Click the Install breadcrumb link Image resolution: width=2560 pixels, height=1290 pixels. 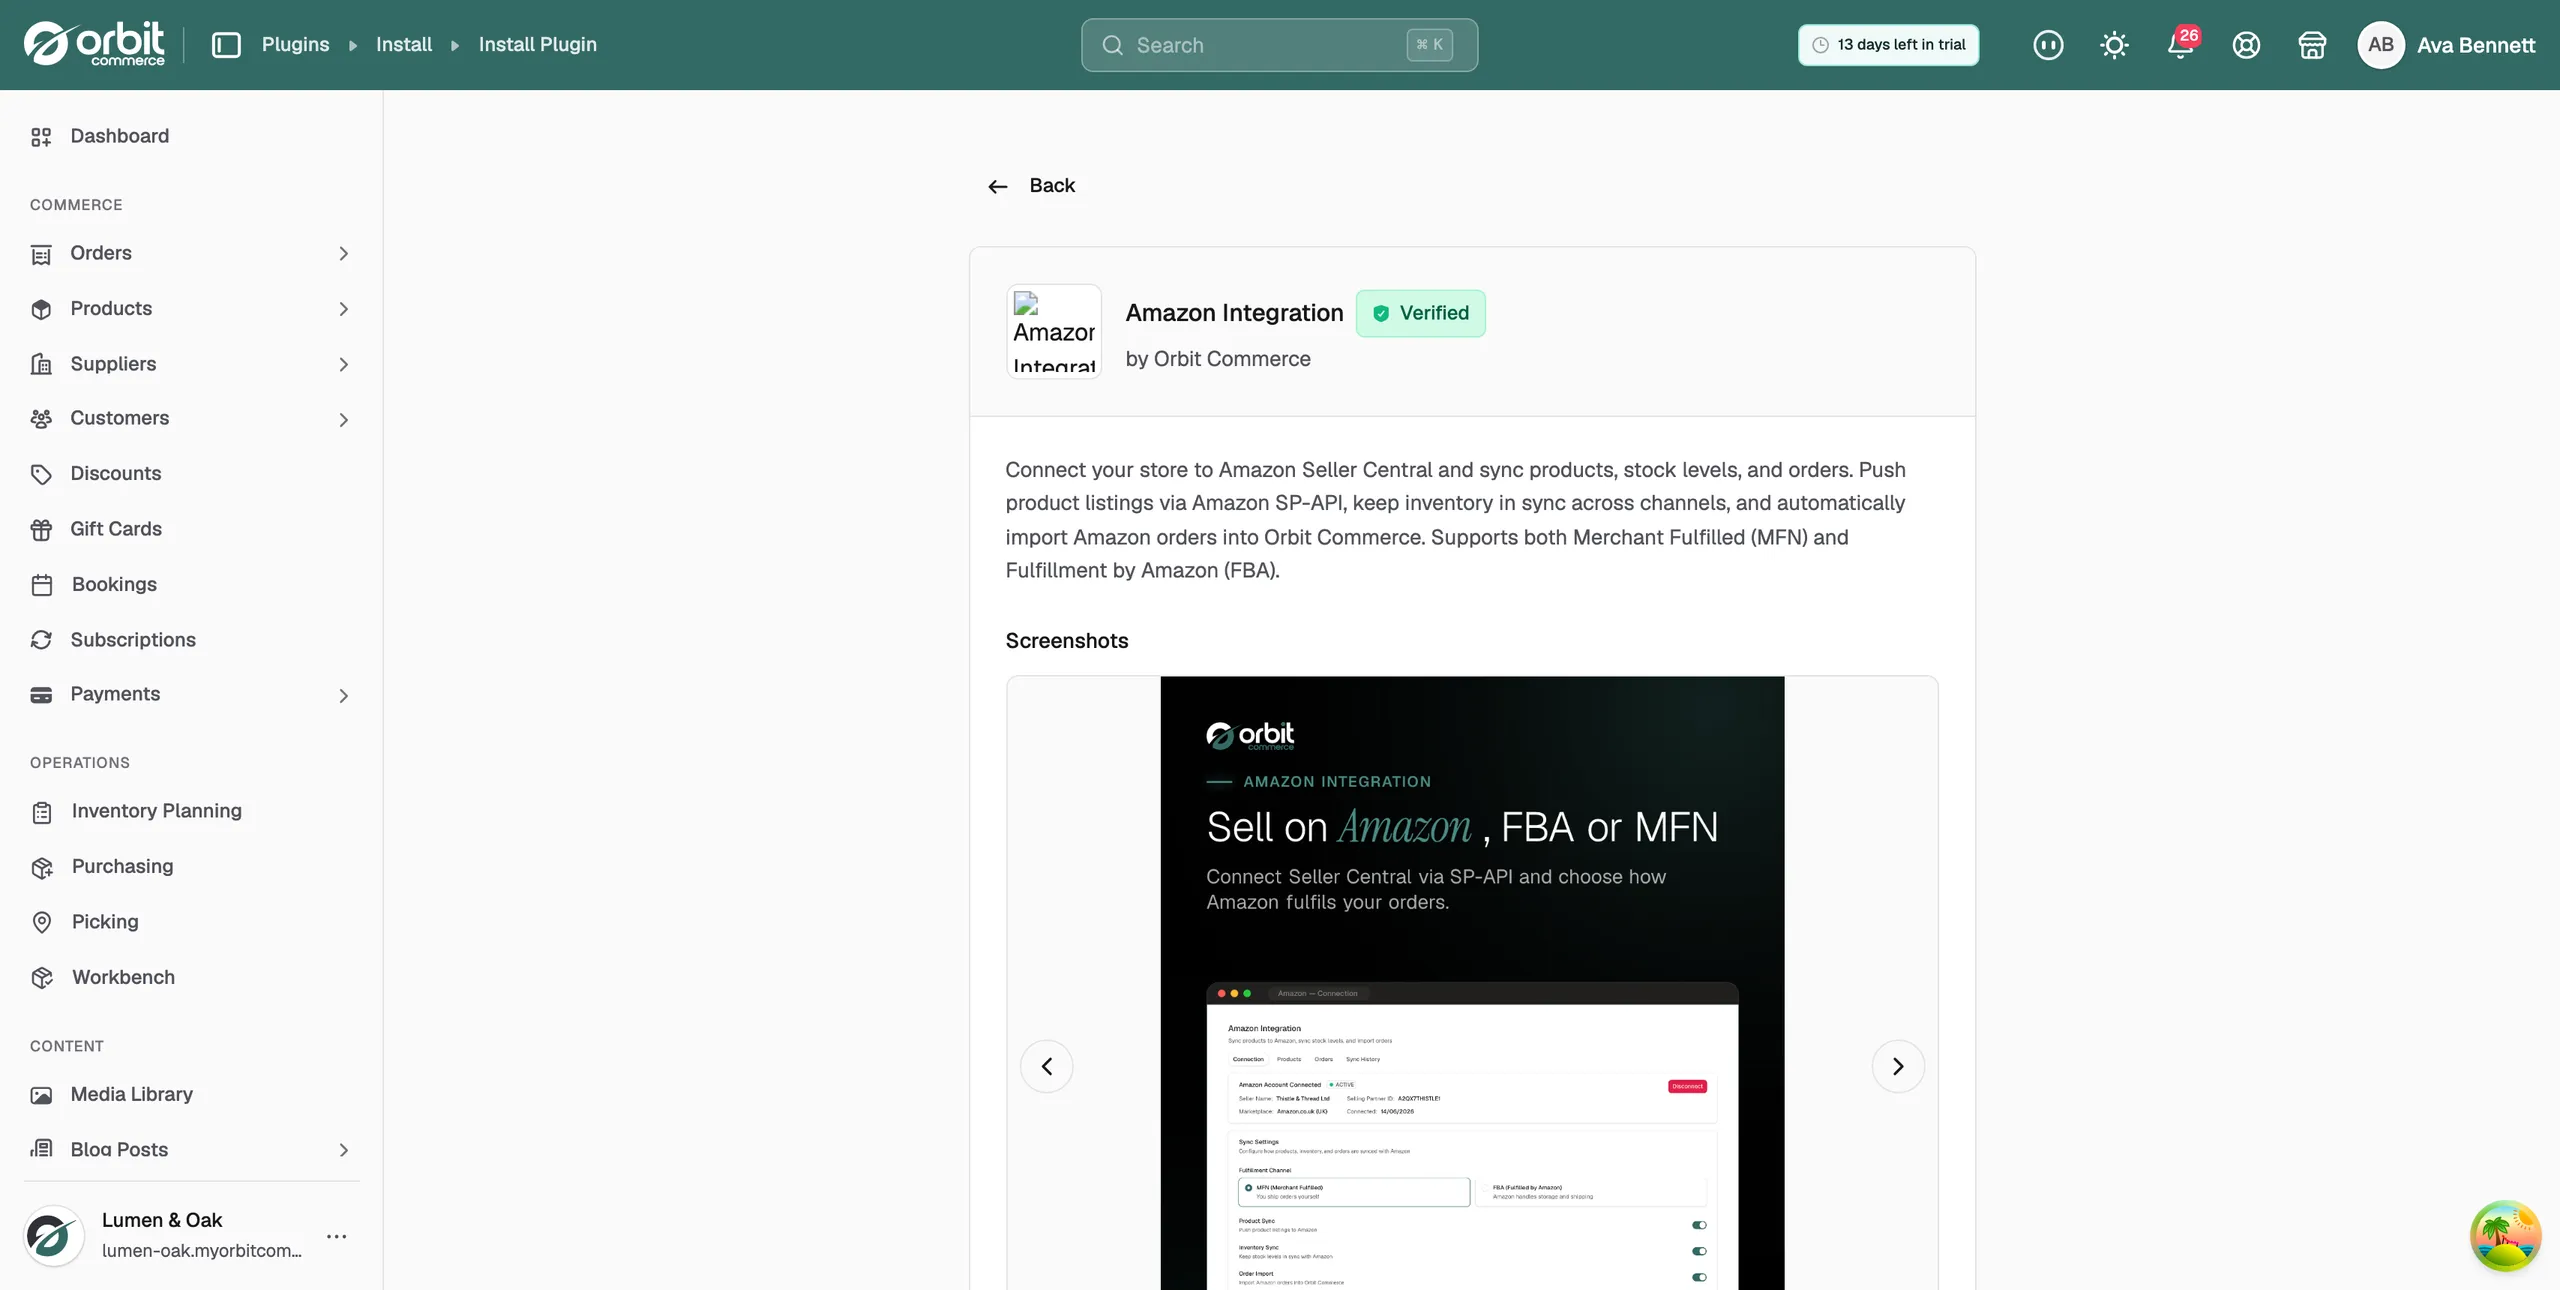pyautogui.click(x=404, y=45)
